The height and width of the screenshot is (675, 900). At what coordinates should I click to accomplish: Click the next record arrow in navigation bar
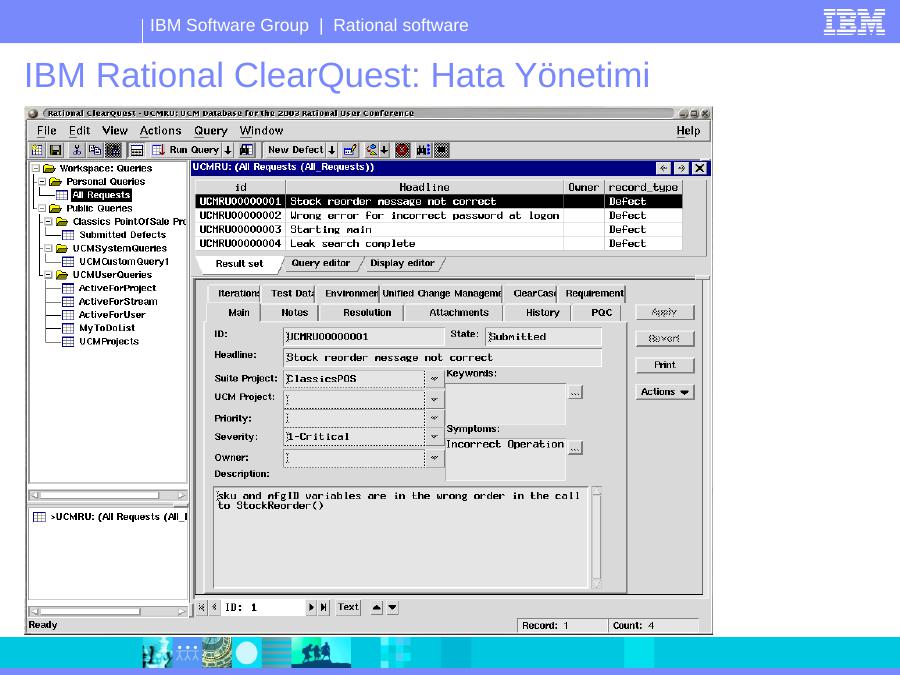[311, 607]
